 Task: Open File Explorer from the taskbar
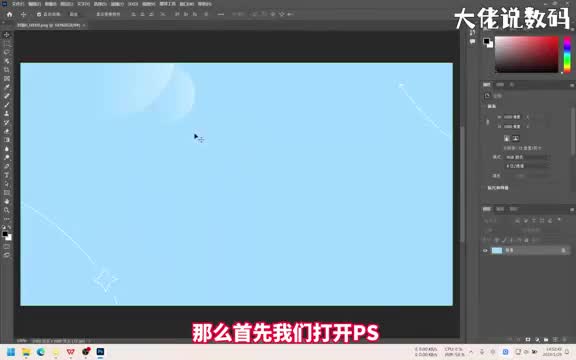coord(26,352)
